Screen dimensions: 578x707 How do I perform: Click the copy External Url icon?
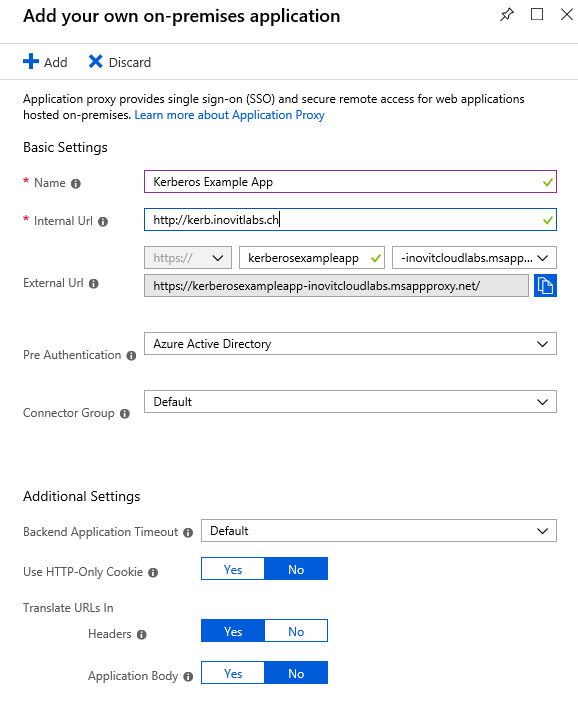click(545, 285)
